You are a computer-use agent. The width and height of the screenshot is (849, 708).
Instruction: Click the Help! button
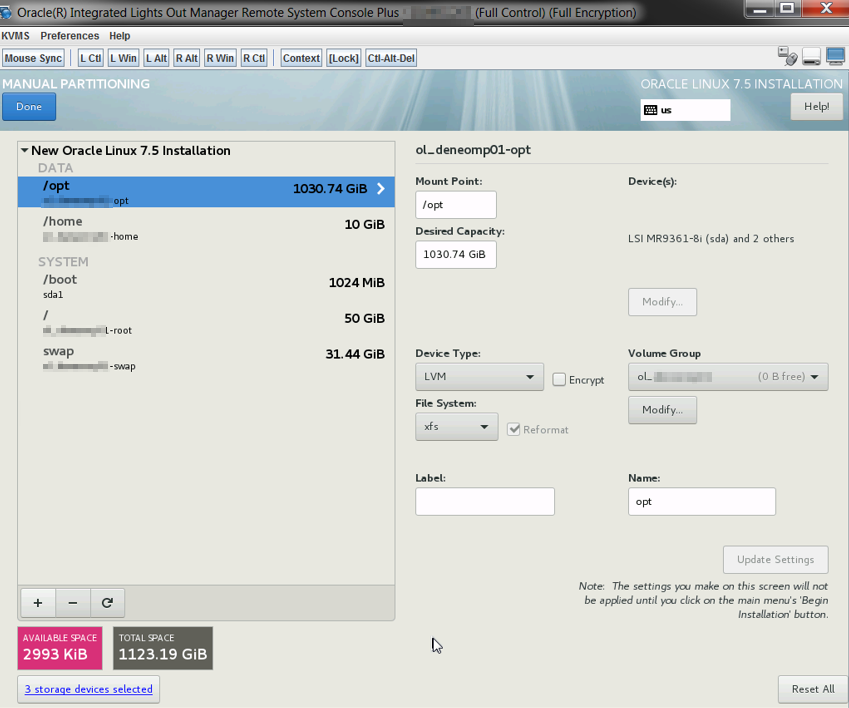(817, 107)
